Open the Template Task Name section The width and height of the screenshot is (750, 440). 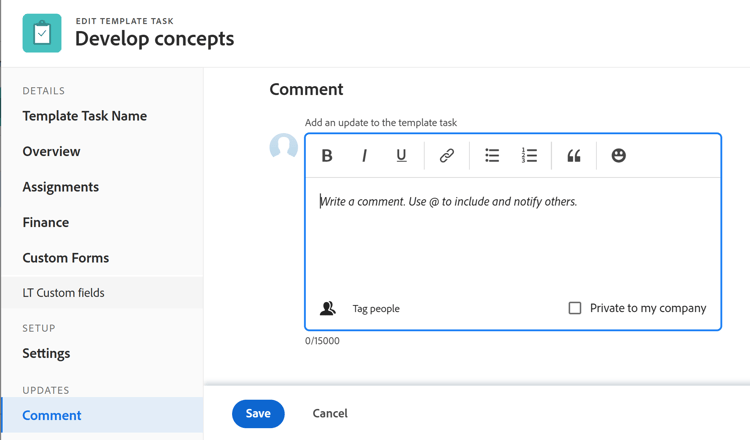pyautogui.click(x=85, y=116)
